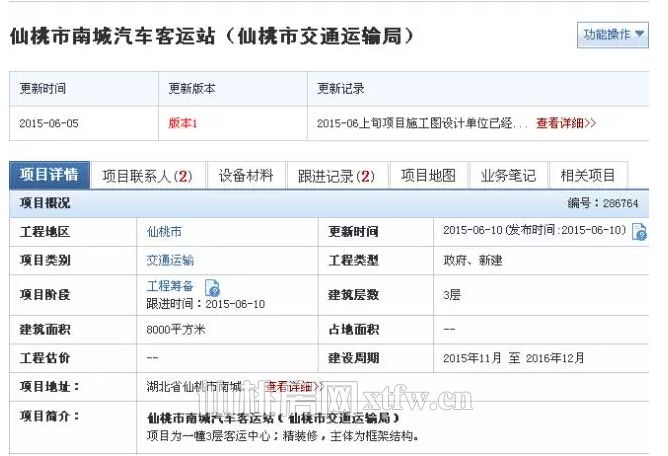View the 相关项目 tab
The width and height of the screenshot is (668, 456).
click(588, 176)
